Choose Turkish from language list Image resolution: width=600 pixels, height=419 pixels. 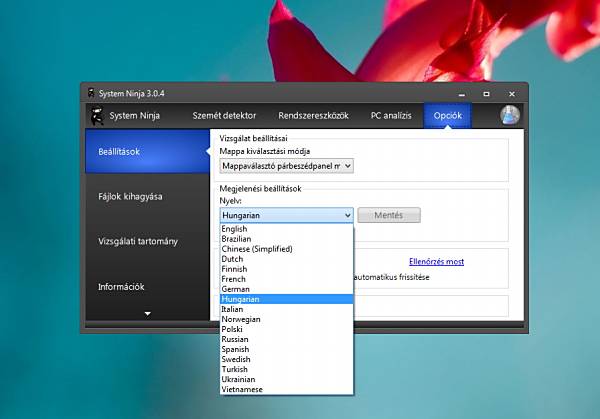[287, 369]
